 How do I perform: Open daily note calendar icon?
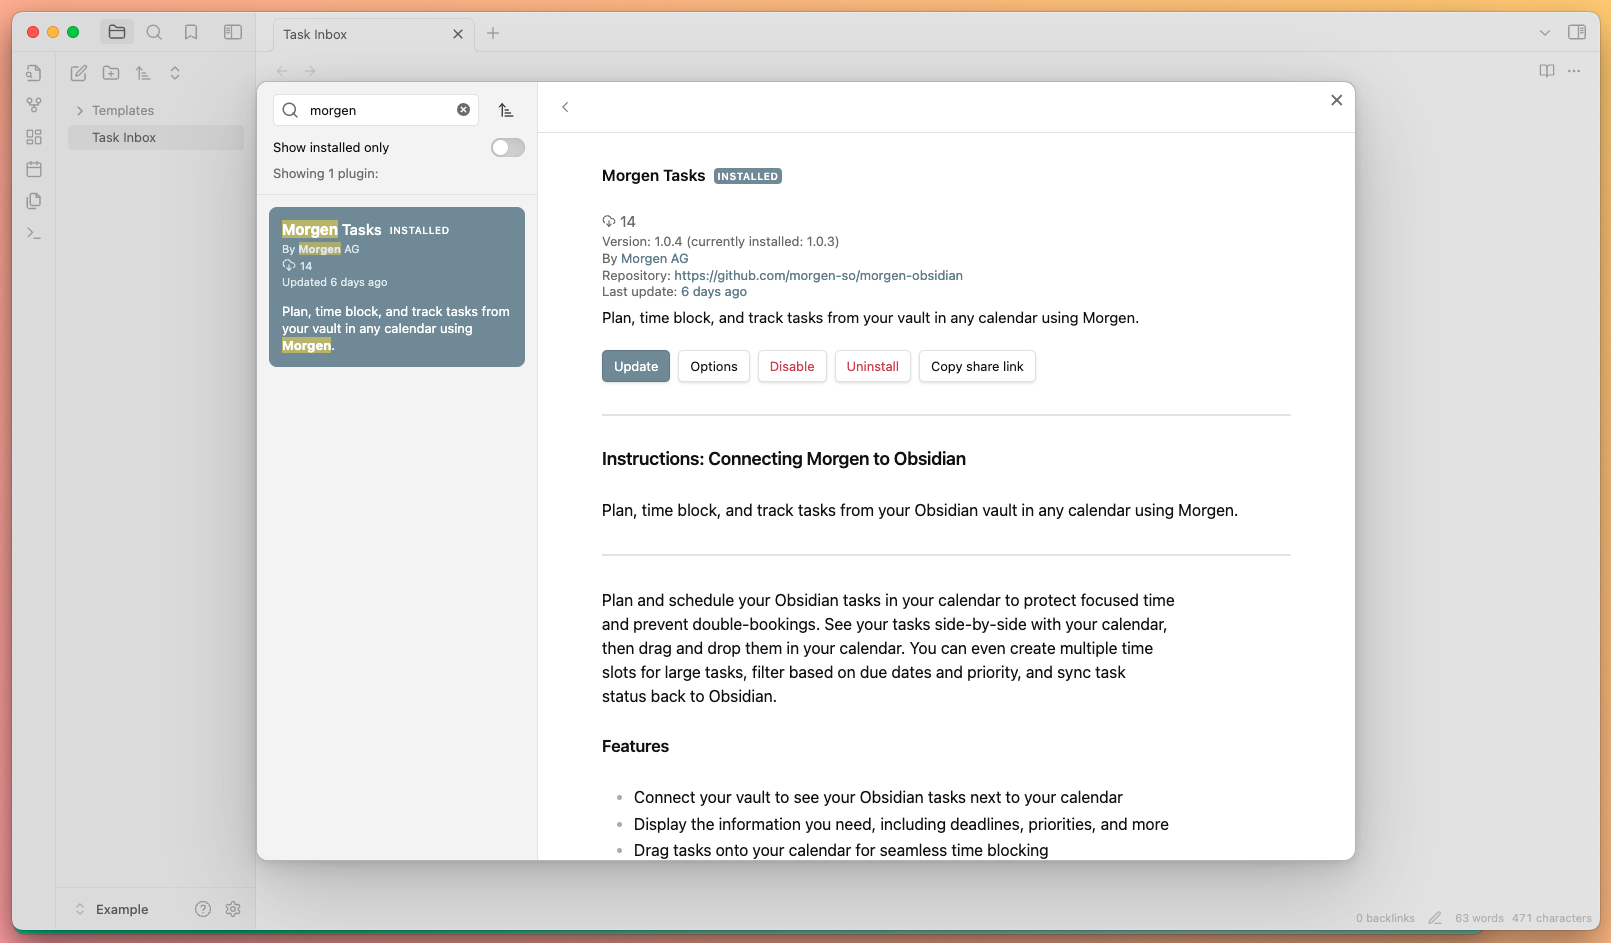click(34, 169)
